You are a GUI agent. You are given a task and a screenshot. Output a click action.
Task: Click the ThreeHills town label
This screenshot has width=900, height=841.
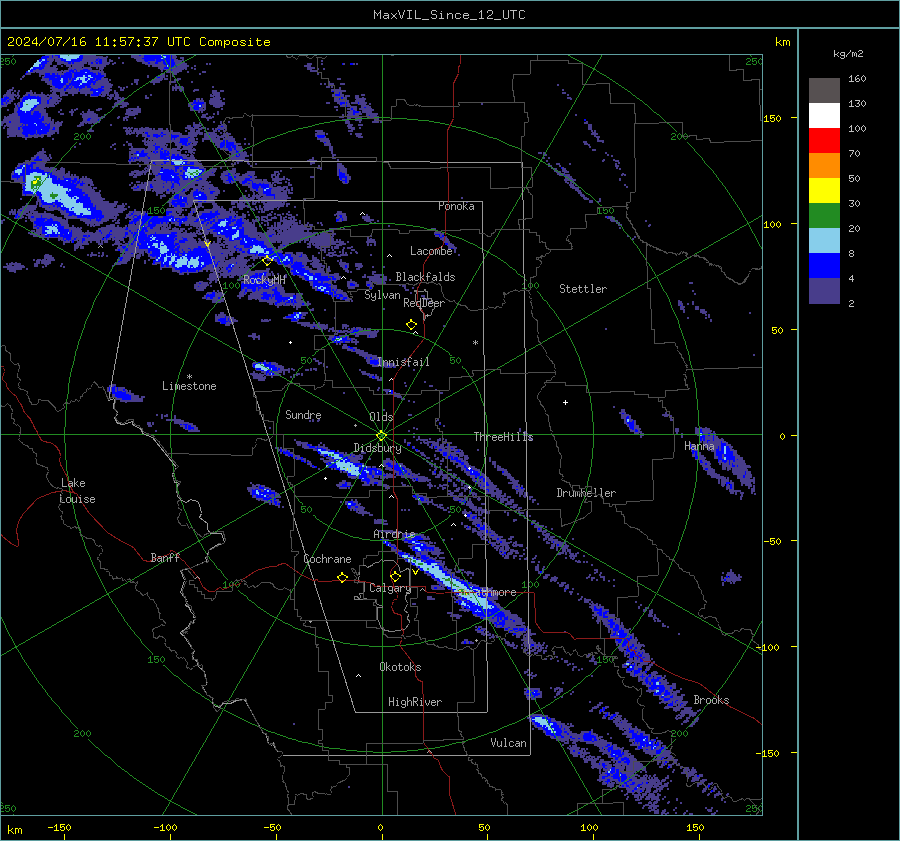[x=503, y=437]
